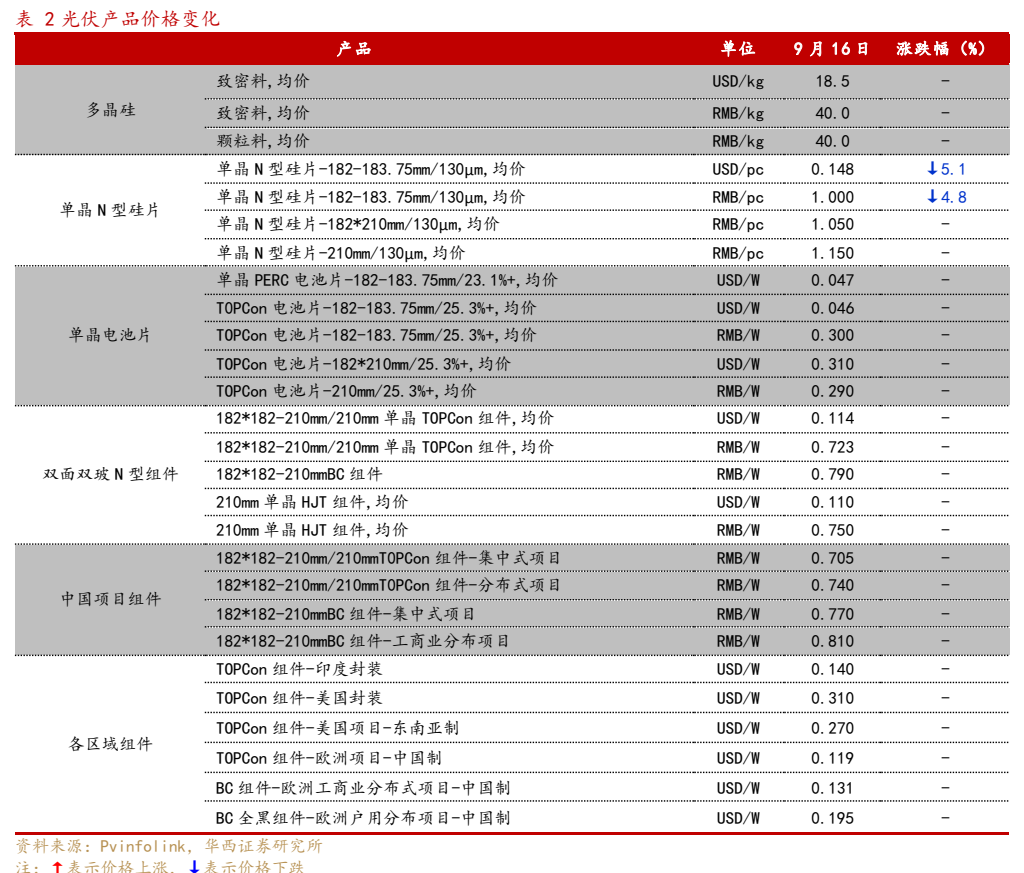The height and width of the screenshot is (873, 1024).
Task: Click the price value 1.000
Action: pyautogui.click(x=833, y=197)
